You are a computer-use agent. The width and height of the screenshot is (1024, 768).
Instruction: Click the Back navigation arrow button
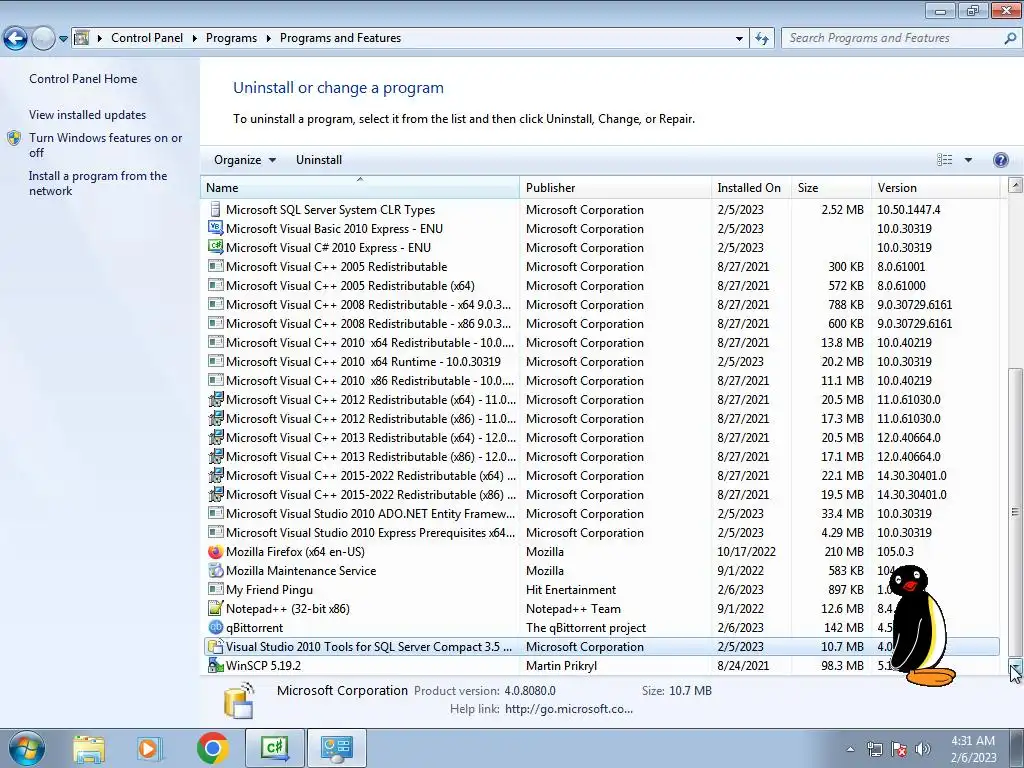pos(16,39)
